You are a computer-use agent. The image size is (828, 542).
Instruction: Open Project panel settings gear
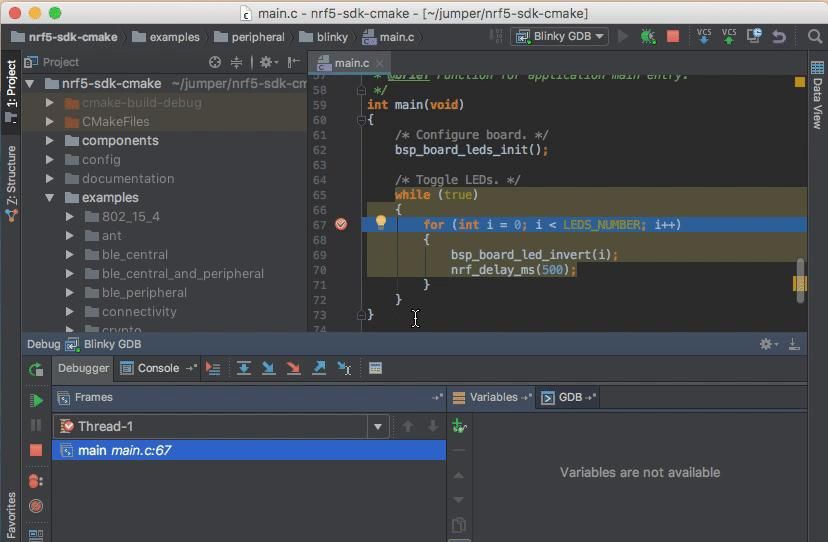(268, 62)
